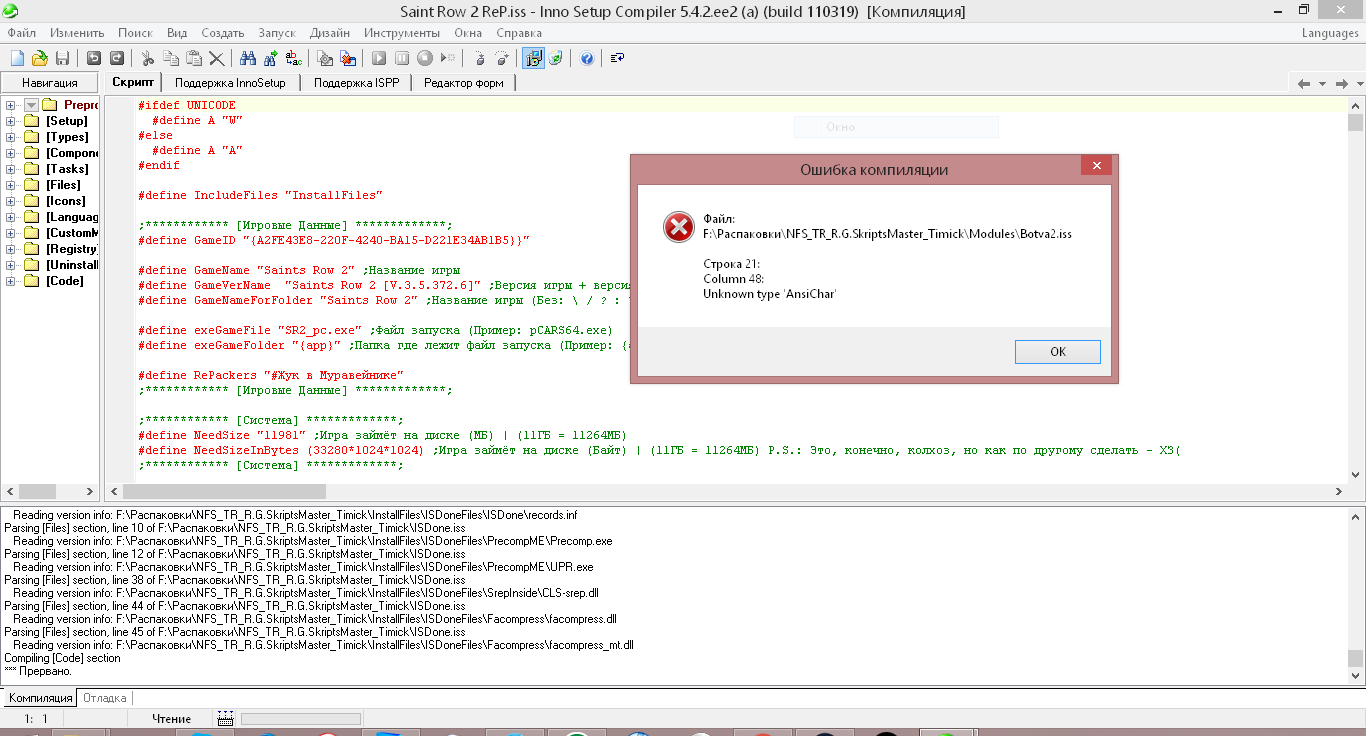
Task: Terminate execution with the stop circle icon
Action: pos(425,58)
